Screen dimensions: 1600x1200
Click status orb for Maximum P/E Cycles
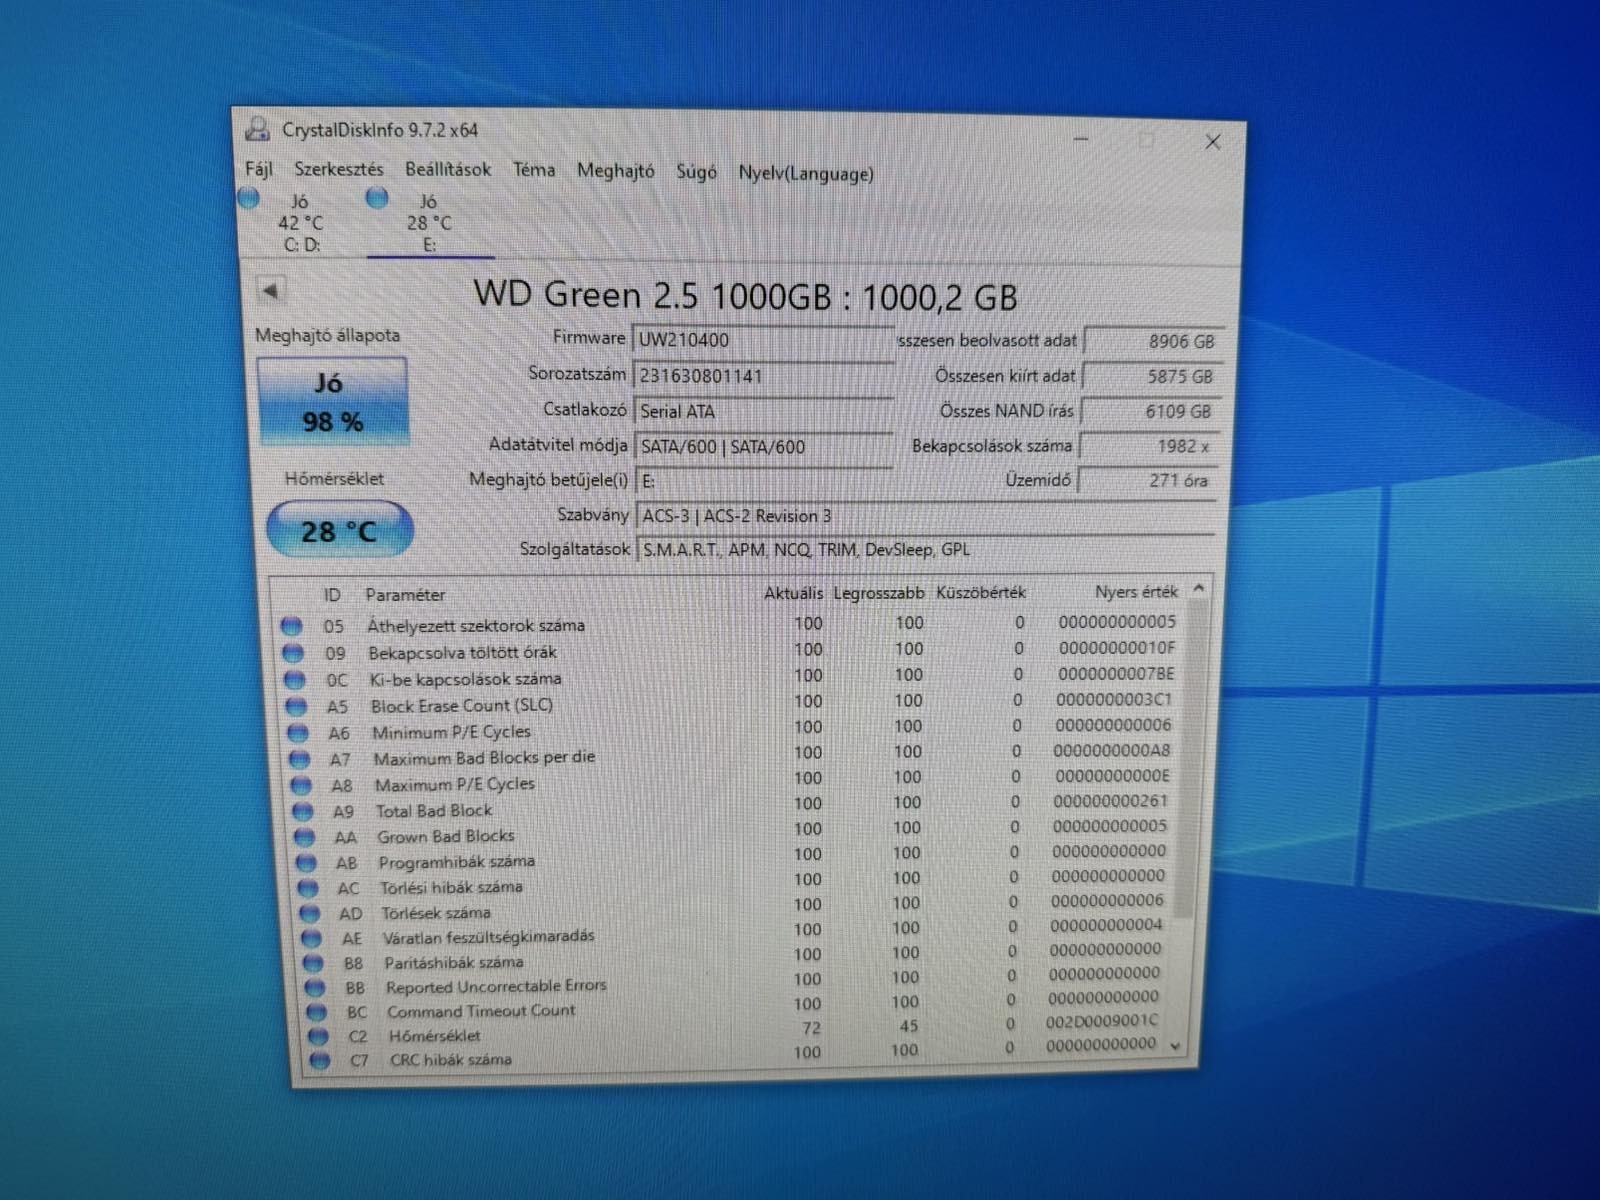pyautogui.click(x=301, y=786)
